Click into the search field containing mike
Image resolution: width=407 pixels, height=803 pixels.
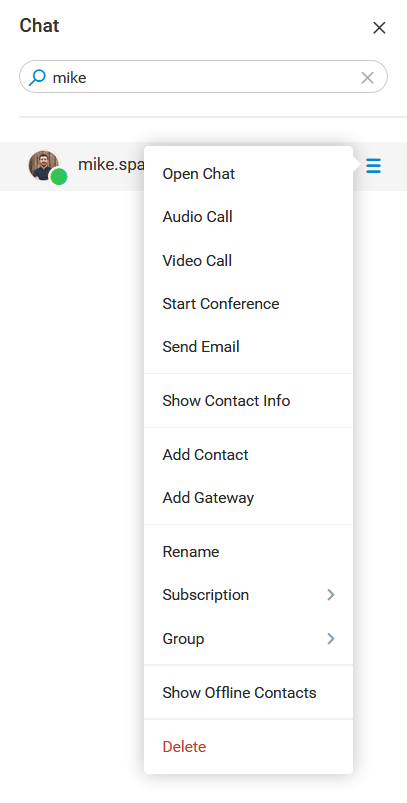coord(203,77)
